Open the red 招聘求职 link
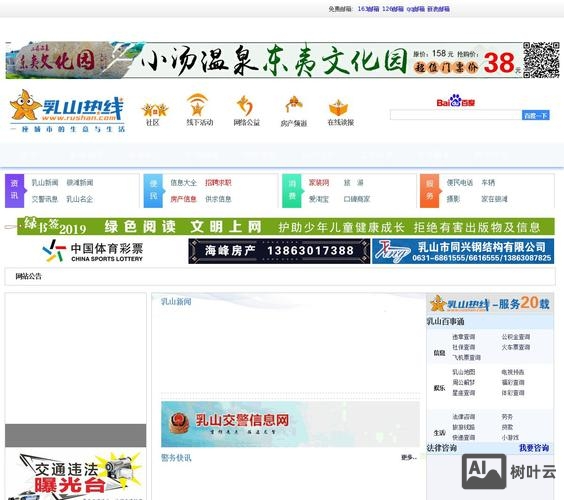The image size is (564, 500). tap(218, 183)
